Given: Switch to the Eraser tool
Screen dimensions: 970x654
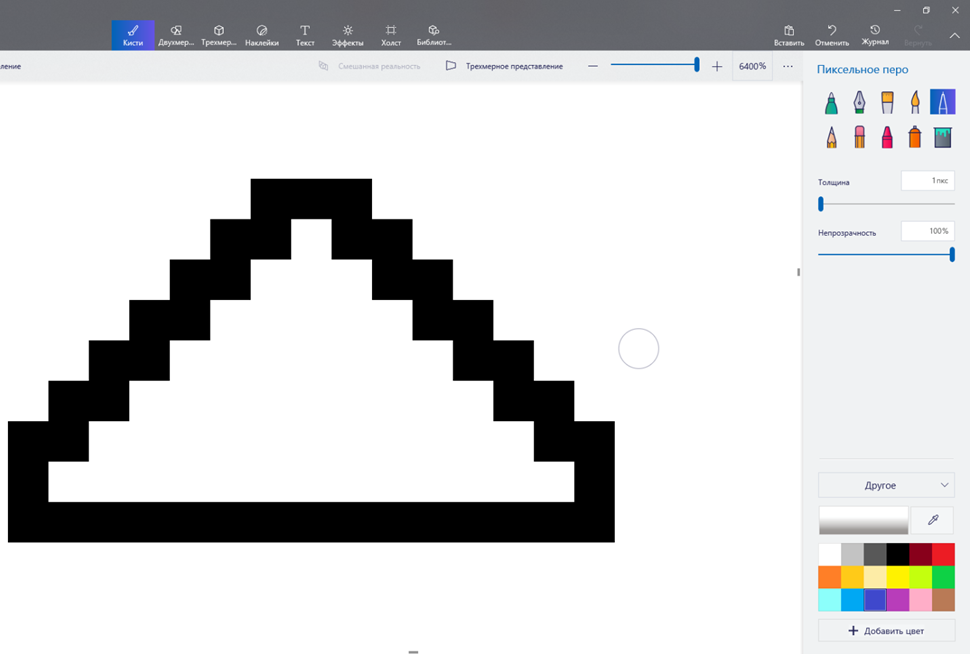Looking at the screenshot, I should (859, 137).
